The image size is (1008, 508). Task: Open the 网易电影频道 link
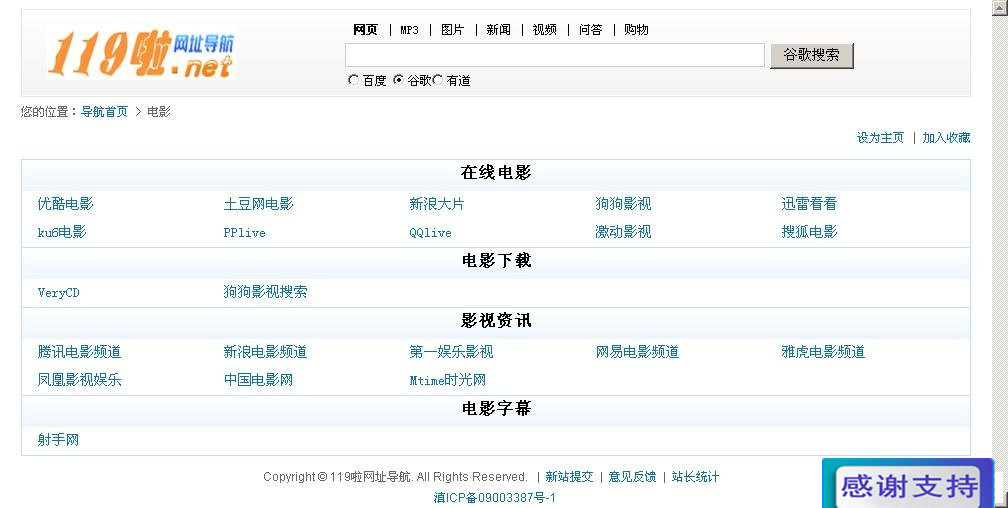(x=637, y=352)
